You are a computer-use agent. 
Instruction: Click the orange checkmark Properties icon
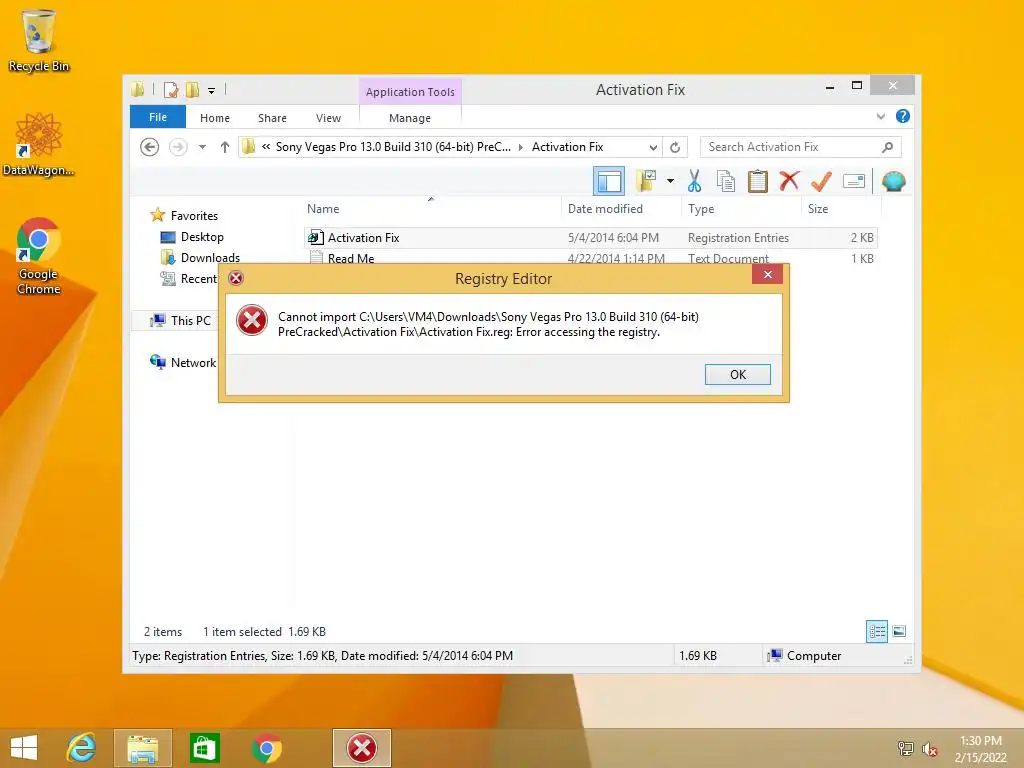click(x=822, y=181)
